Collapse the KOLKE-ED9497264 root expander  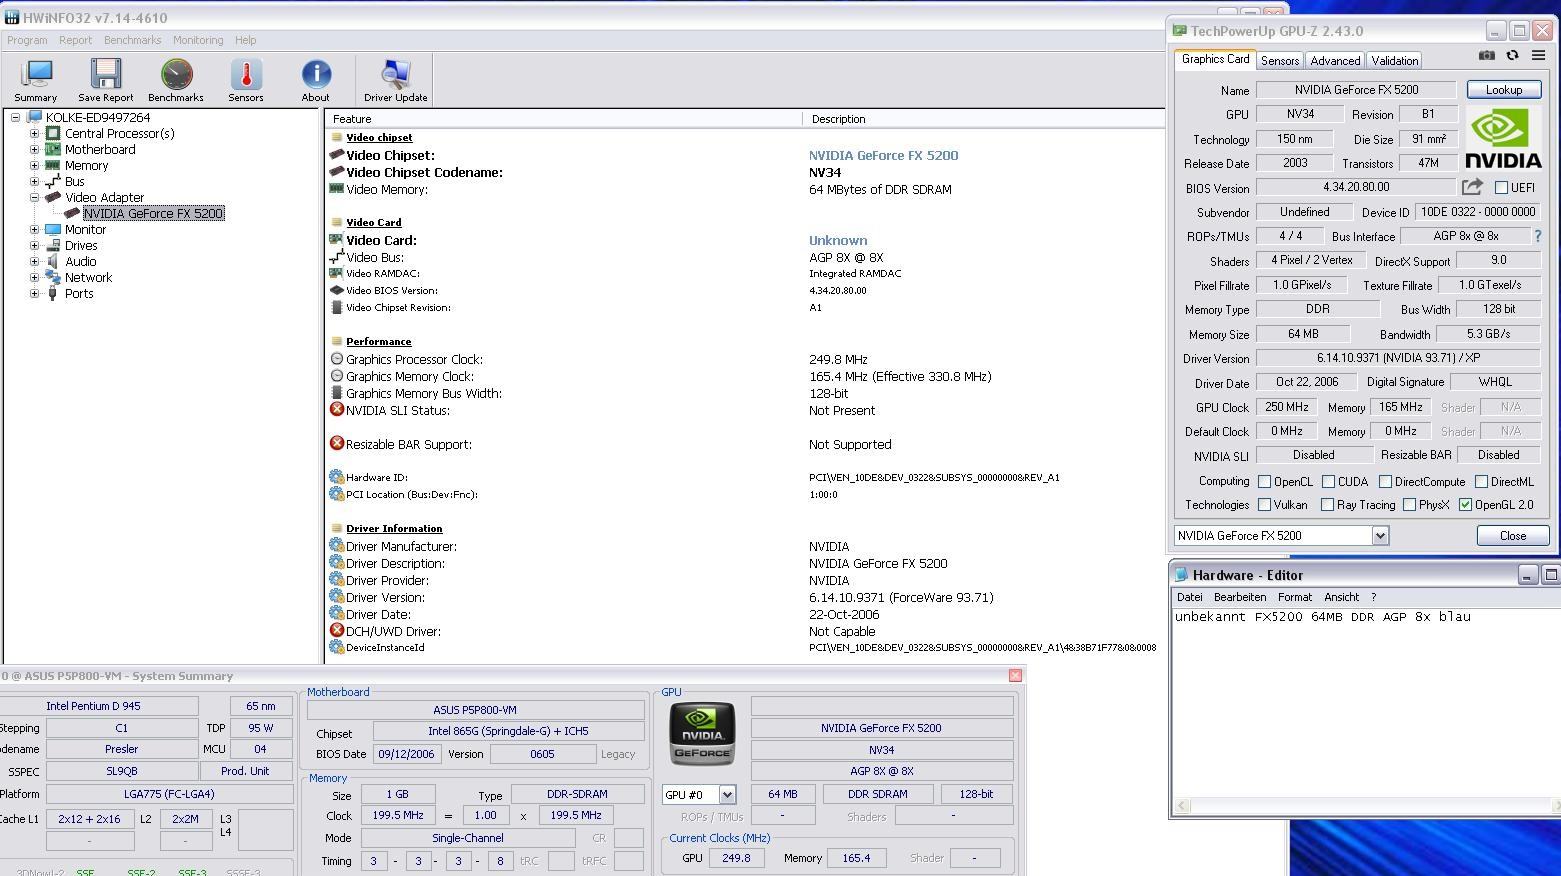(15, 117)
